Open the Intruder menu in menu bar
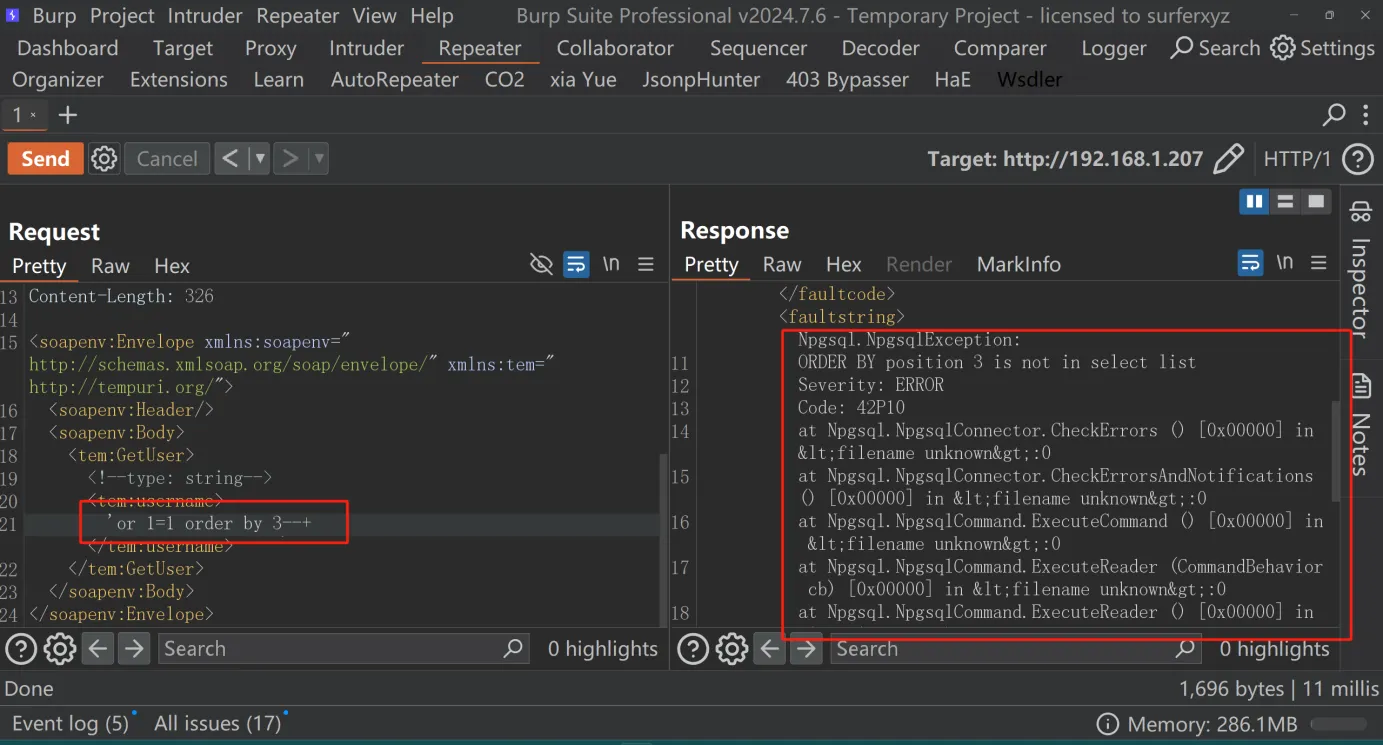Screen dimensions: 1383x745 206,16
